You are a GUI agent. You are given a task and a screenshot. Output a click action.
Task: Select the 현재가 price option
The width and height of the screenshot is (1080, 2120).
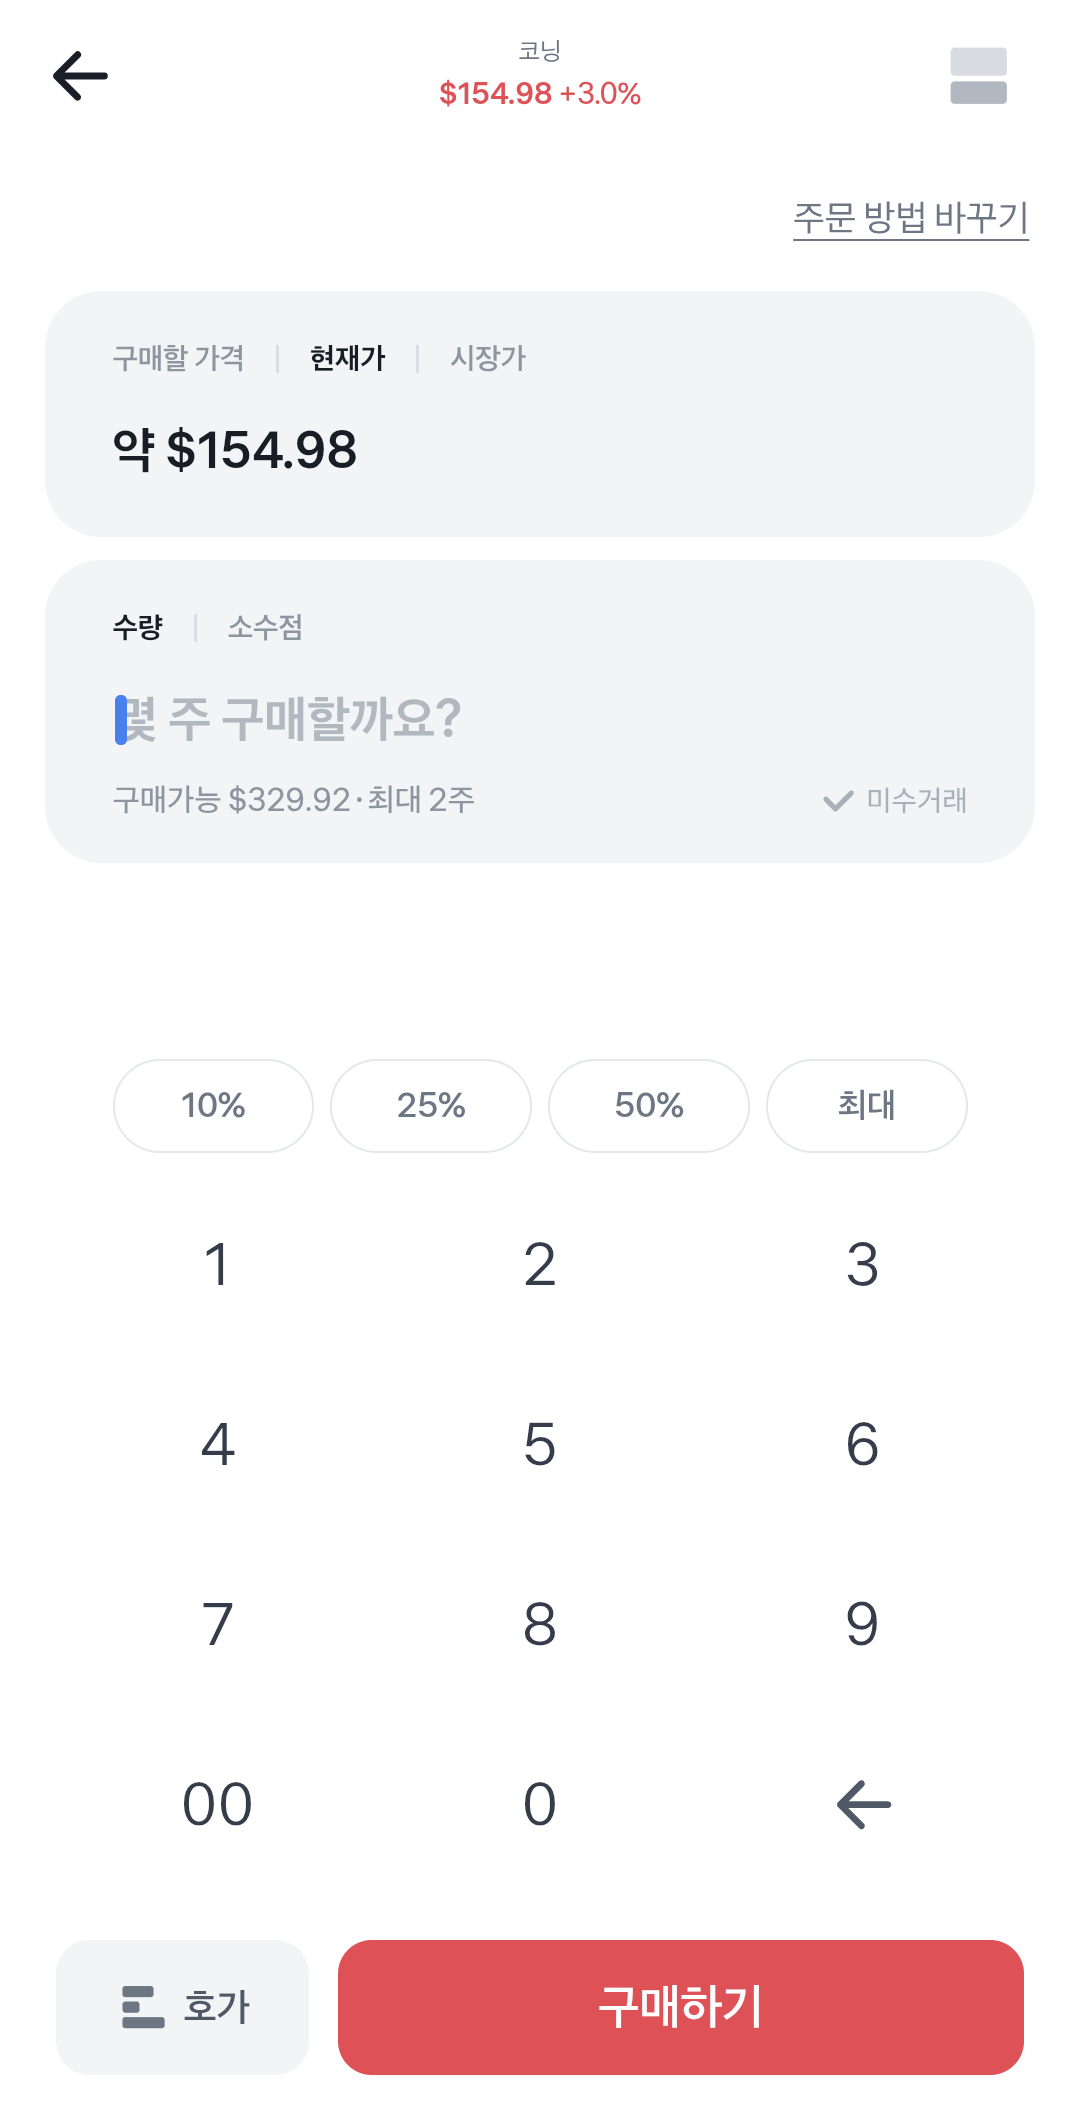pyautogui.click(x=347, y=358)
